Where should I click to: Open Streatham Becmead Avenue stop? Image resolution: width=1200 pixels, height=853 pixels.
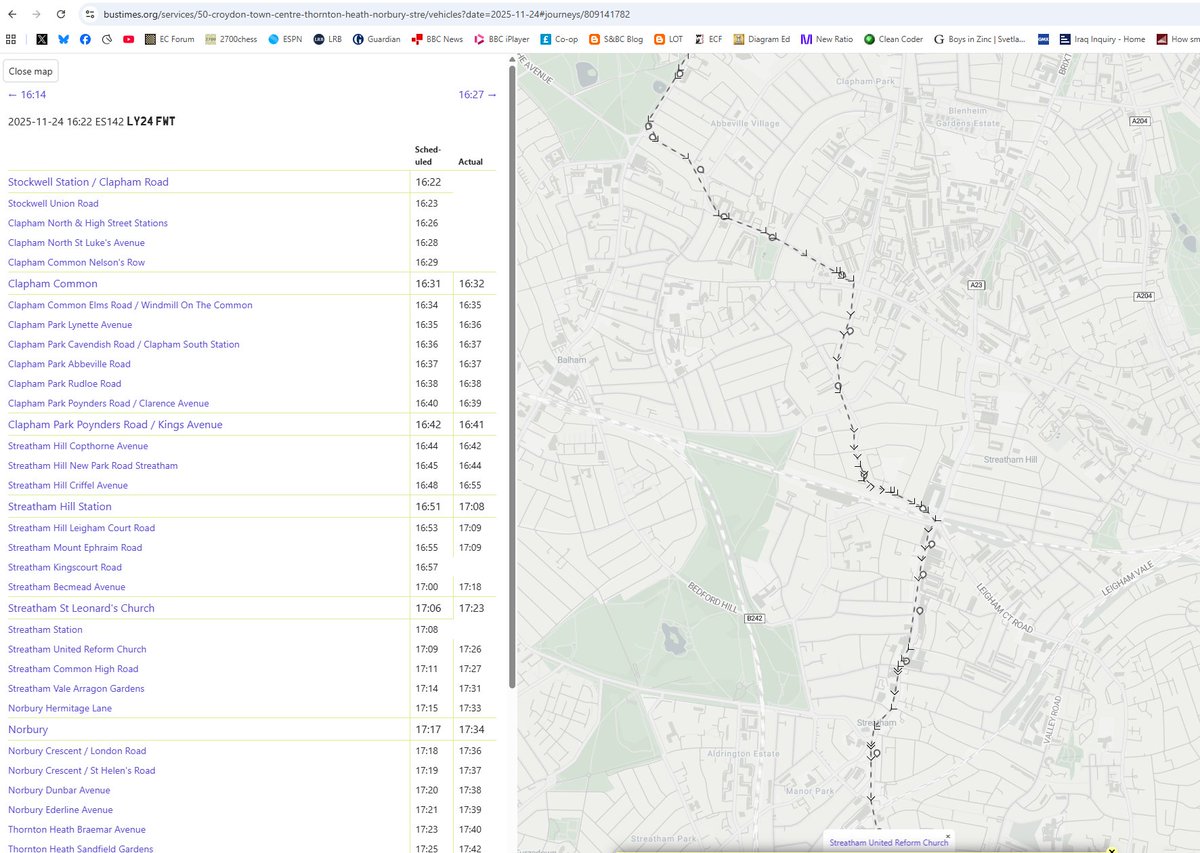click(x=67, y=587)
